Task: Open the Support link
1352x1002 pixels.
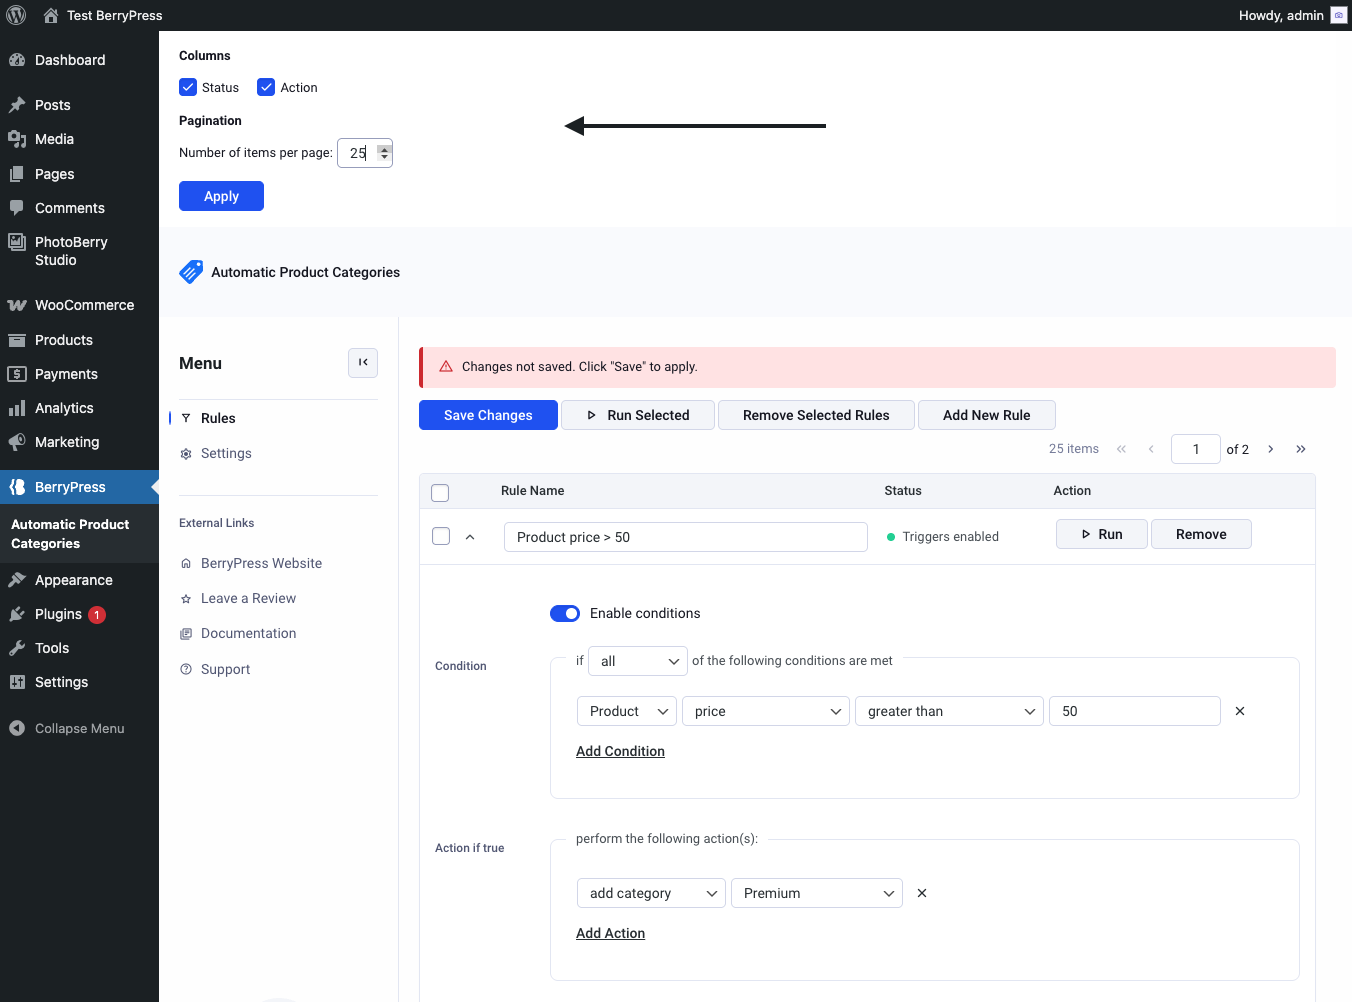Action: point(225,669)
